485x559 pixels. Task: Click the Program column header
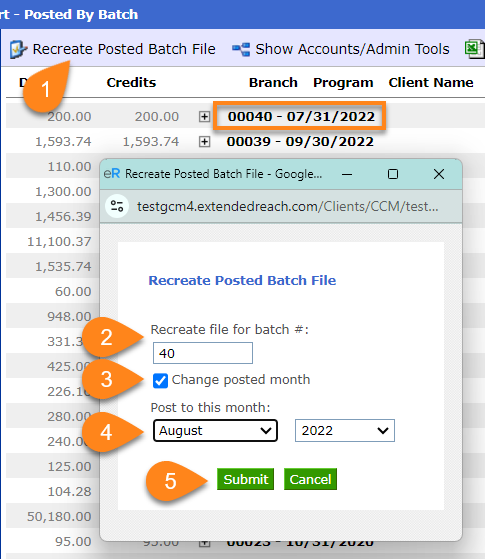coord(343,82)
